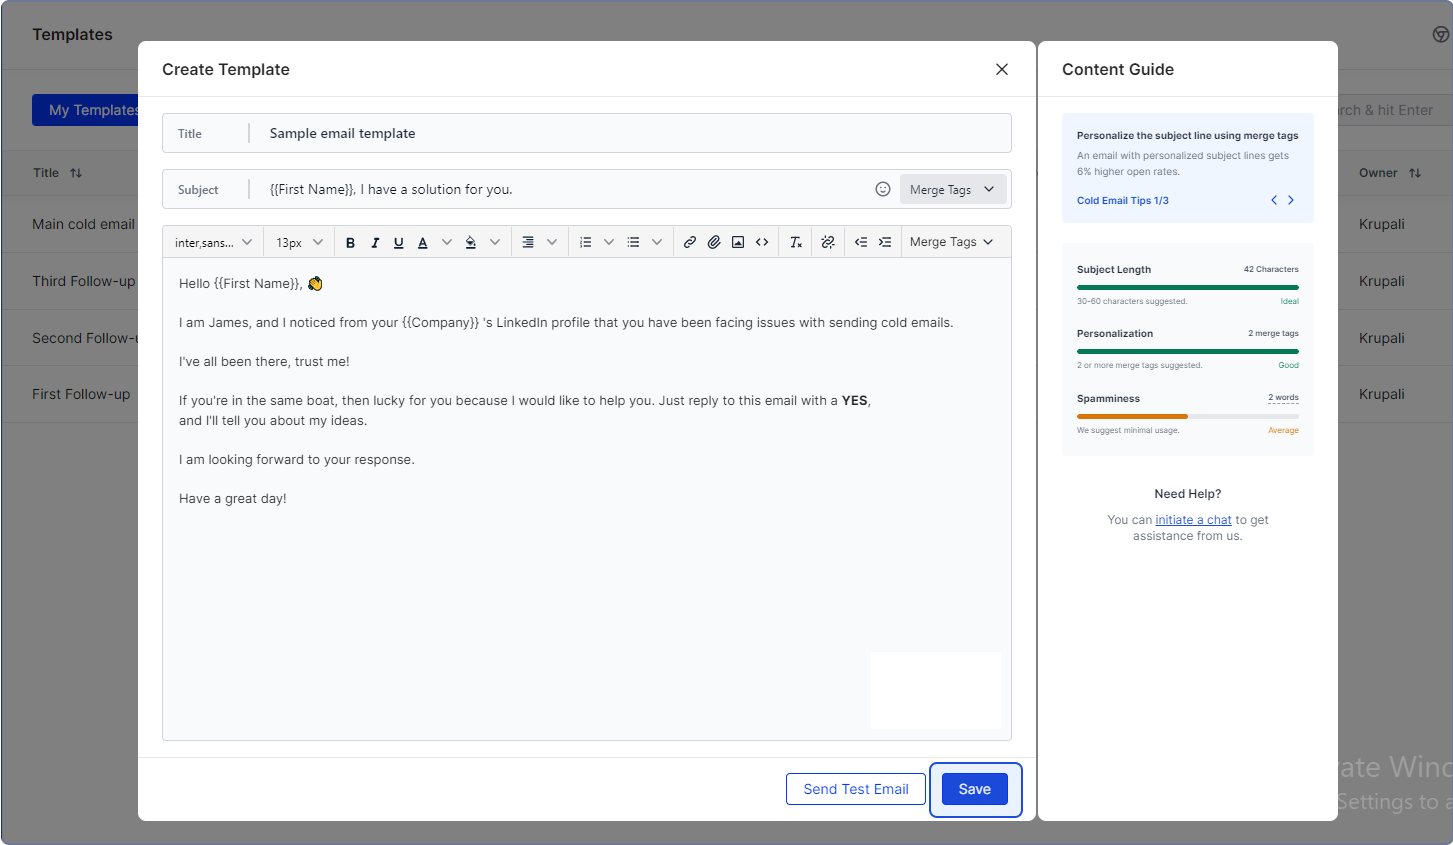This screenshot has height=845, width=1453.
Task: Click Cold Email Tips 1/3 label
Action: pyautogui.click(x=1123, y=201)
